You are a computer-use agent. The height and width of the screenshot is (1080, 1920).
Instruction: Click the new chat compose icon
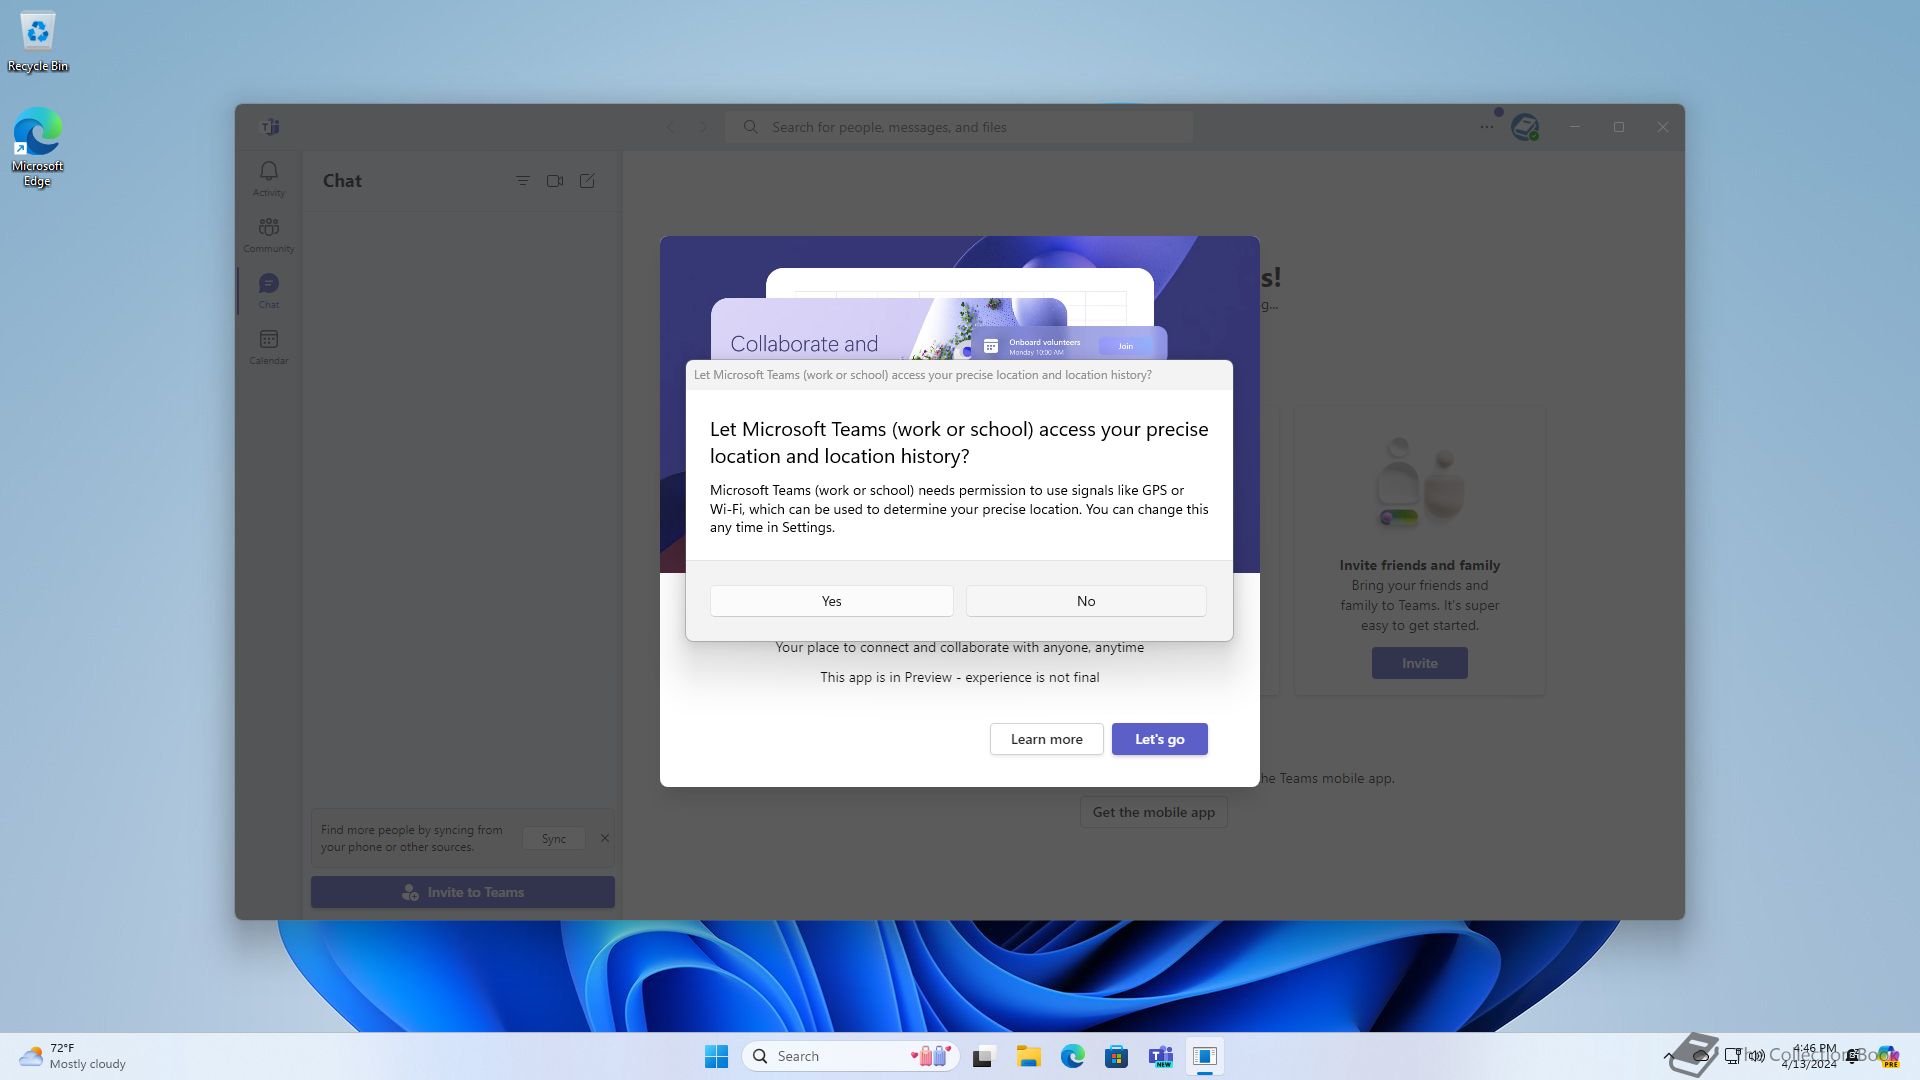(587, 181)
